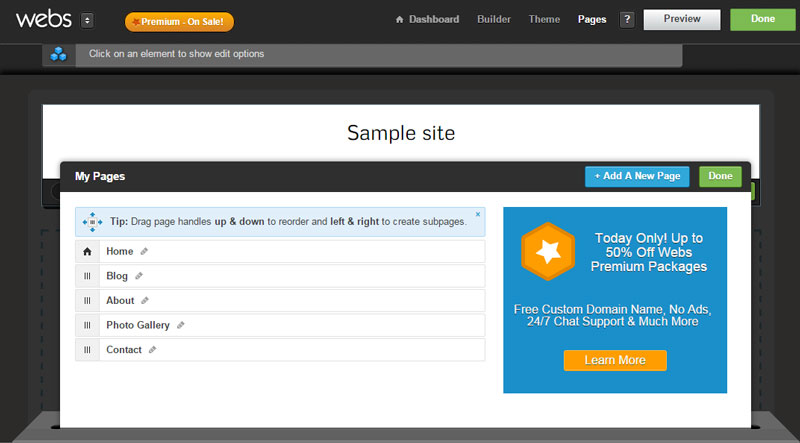Click the Contact page drag handle
This screenshot has height=443, width=800.
(x=87, y=350)
